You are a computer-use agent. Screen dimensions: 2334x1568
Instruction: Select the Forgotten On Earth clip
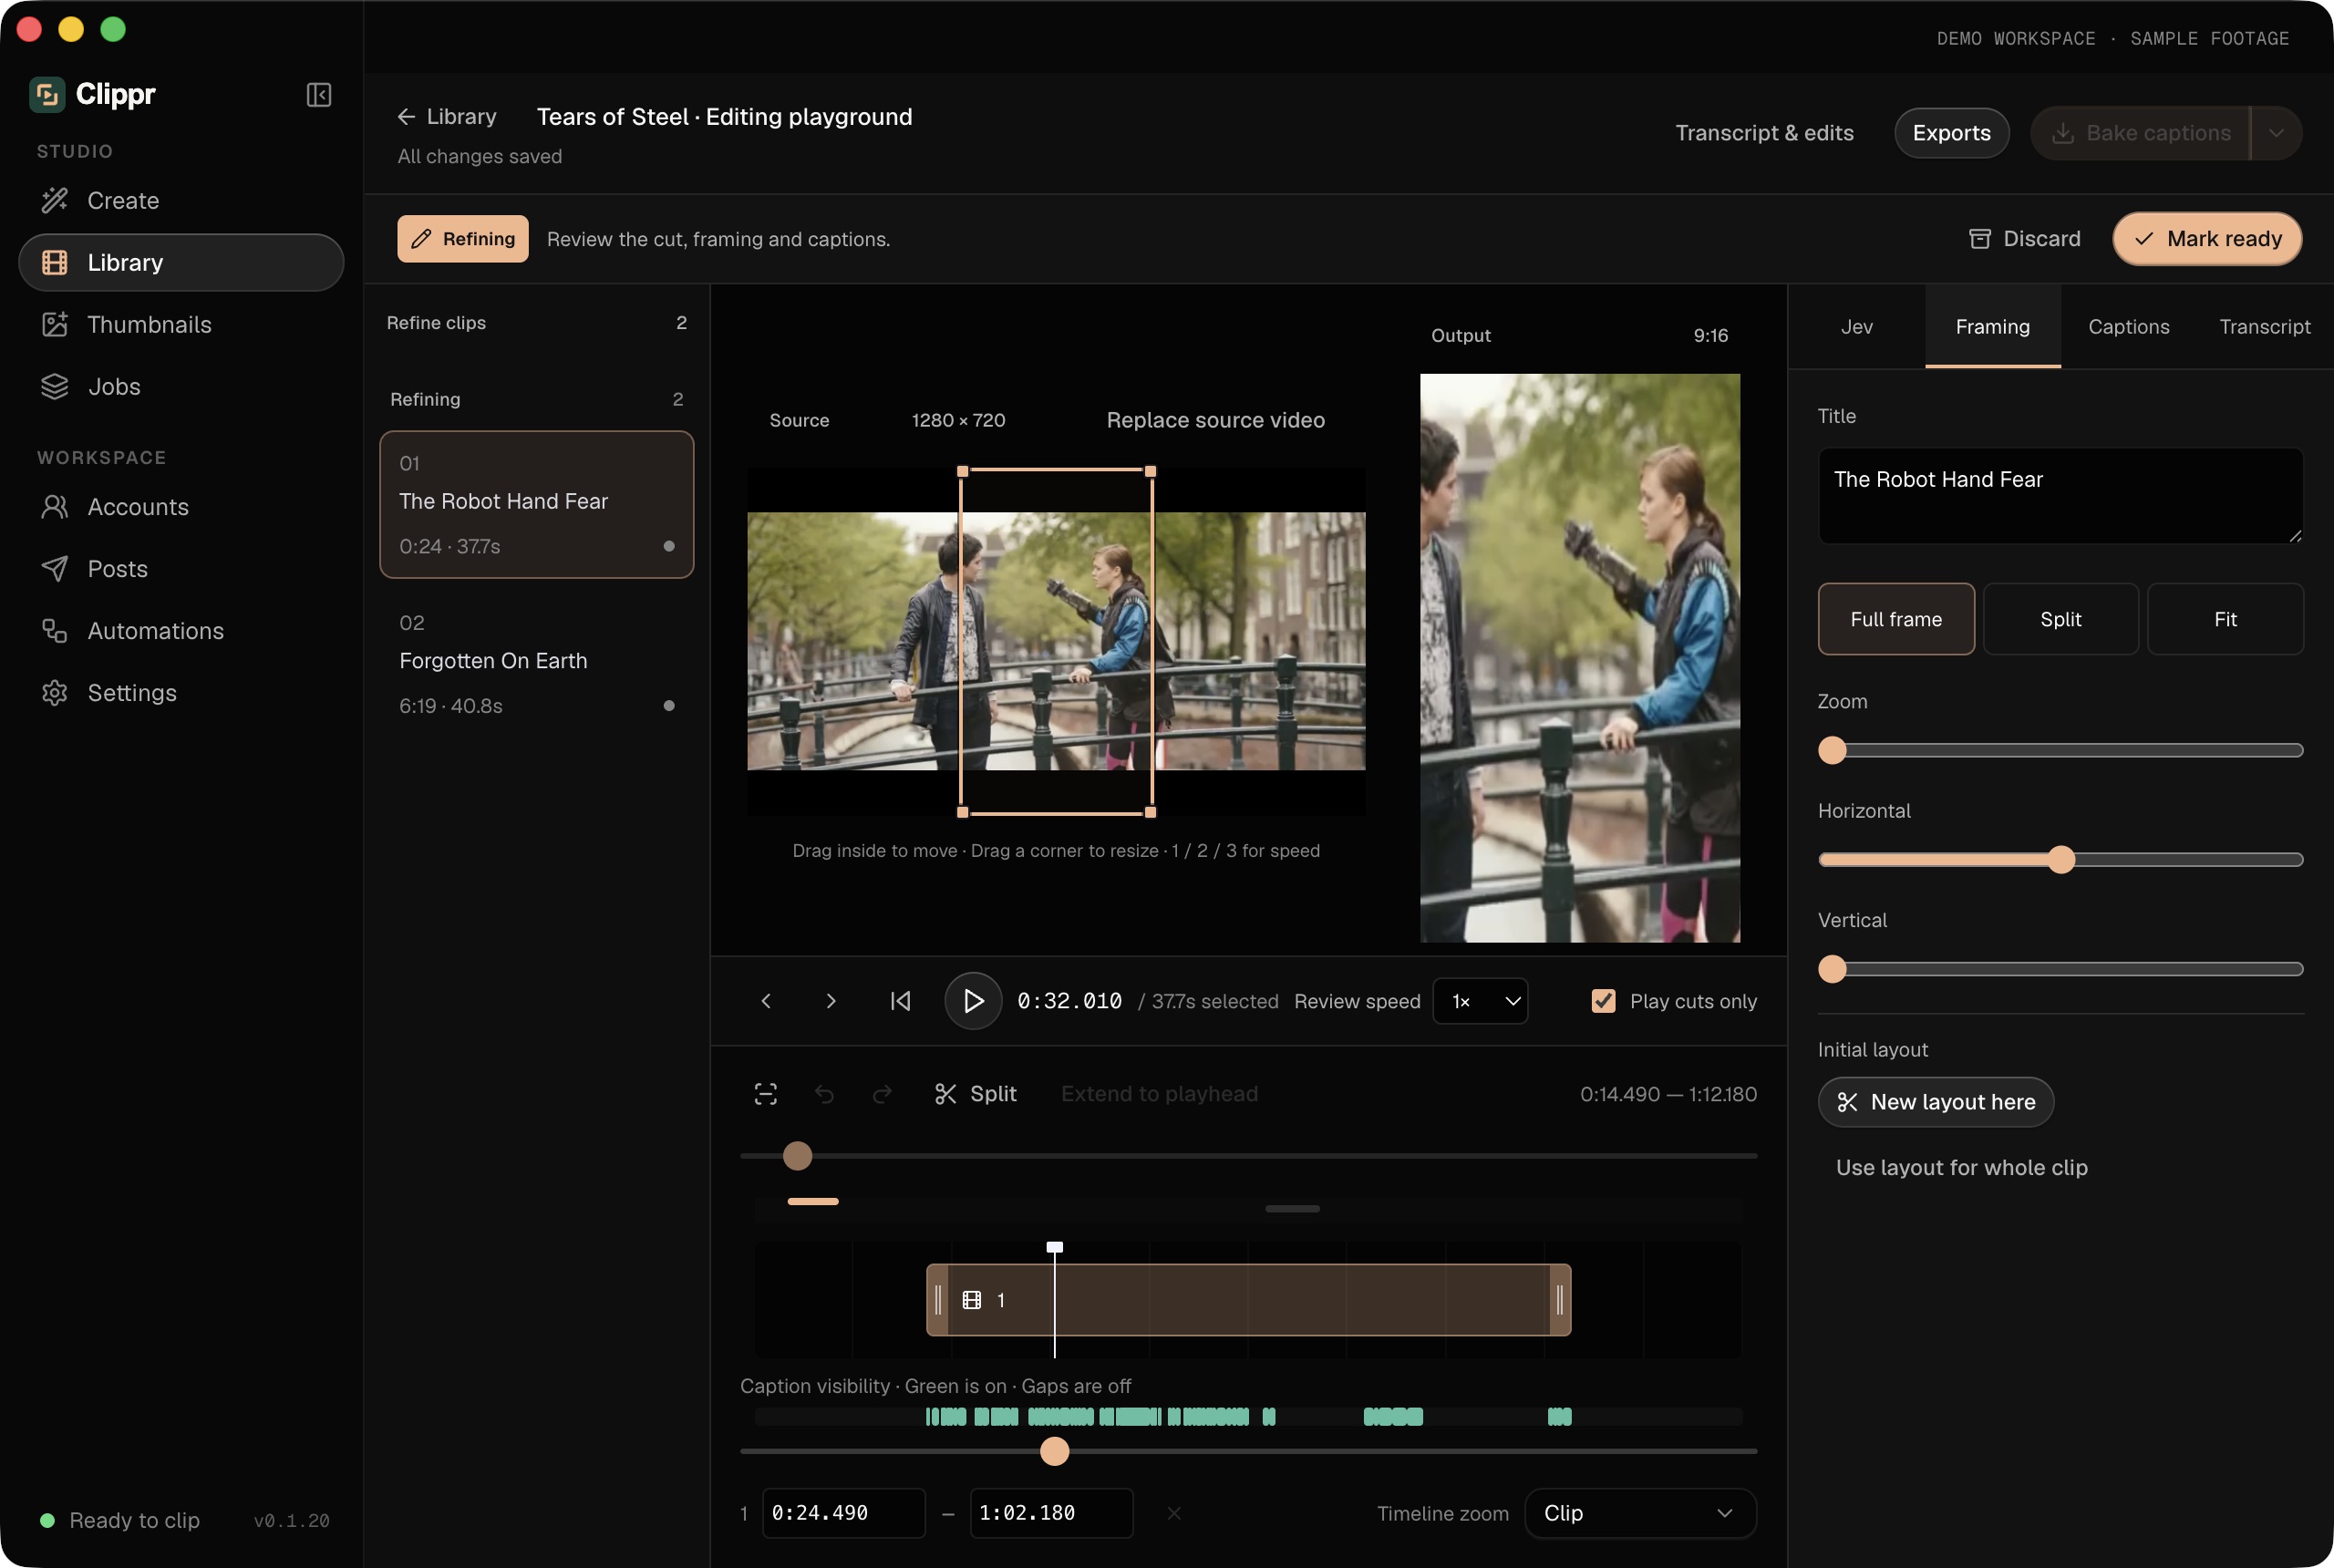click(x=537, y=664)
